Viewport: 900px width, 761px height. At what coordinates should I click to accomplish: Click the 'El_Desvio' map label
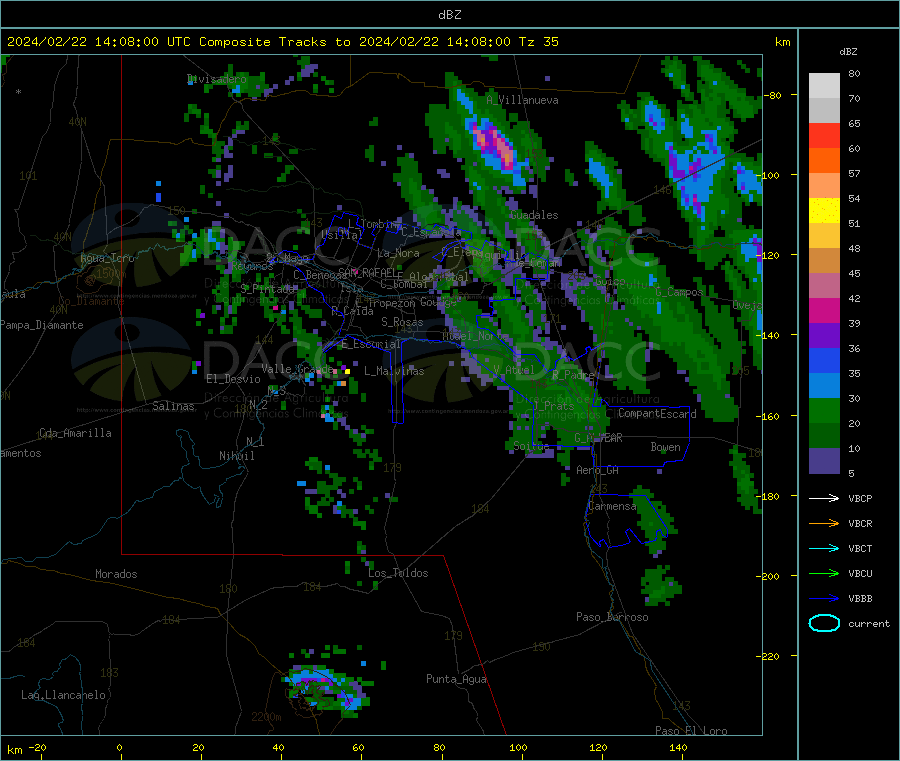coord(234,379)
